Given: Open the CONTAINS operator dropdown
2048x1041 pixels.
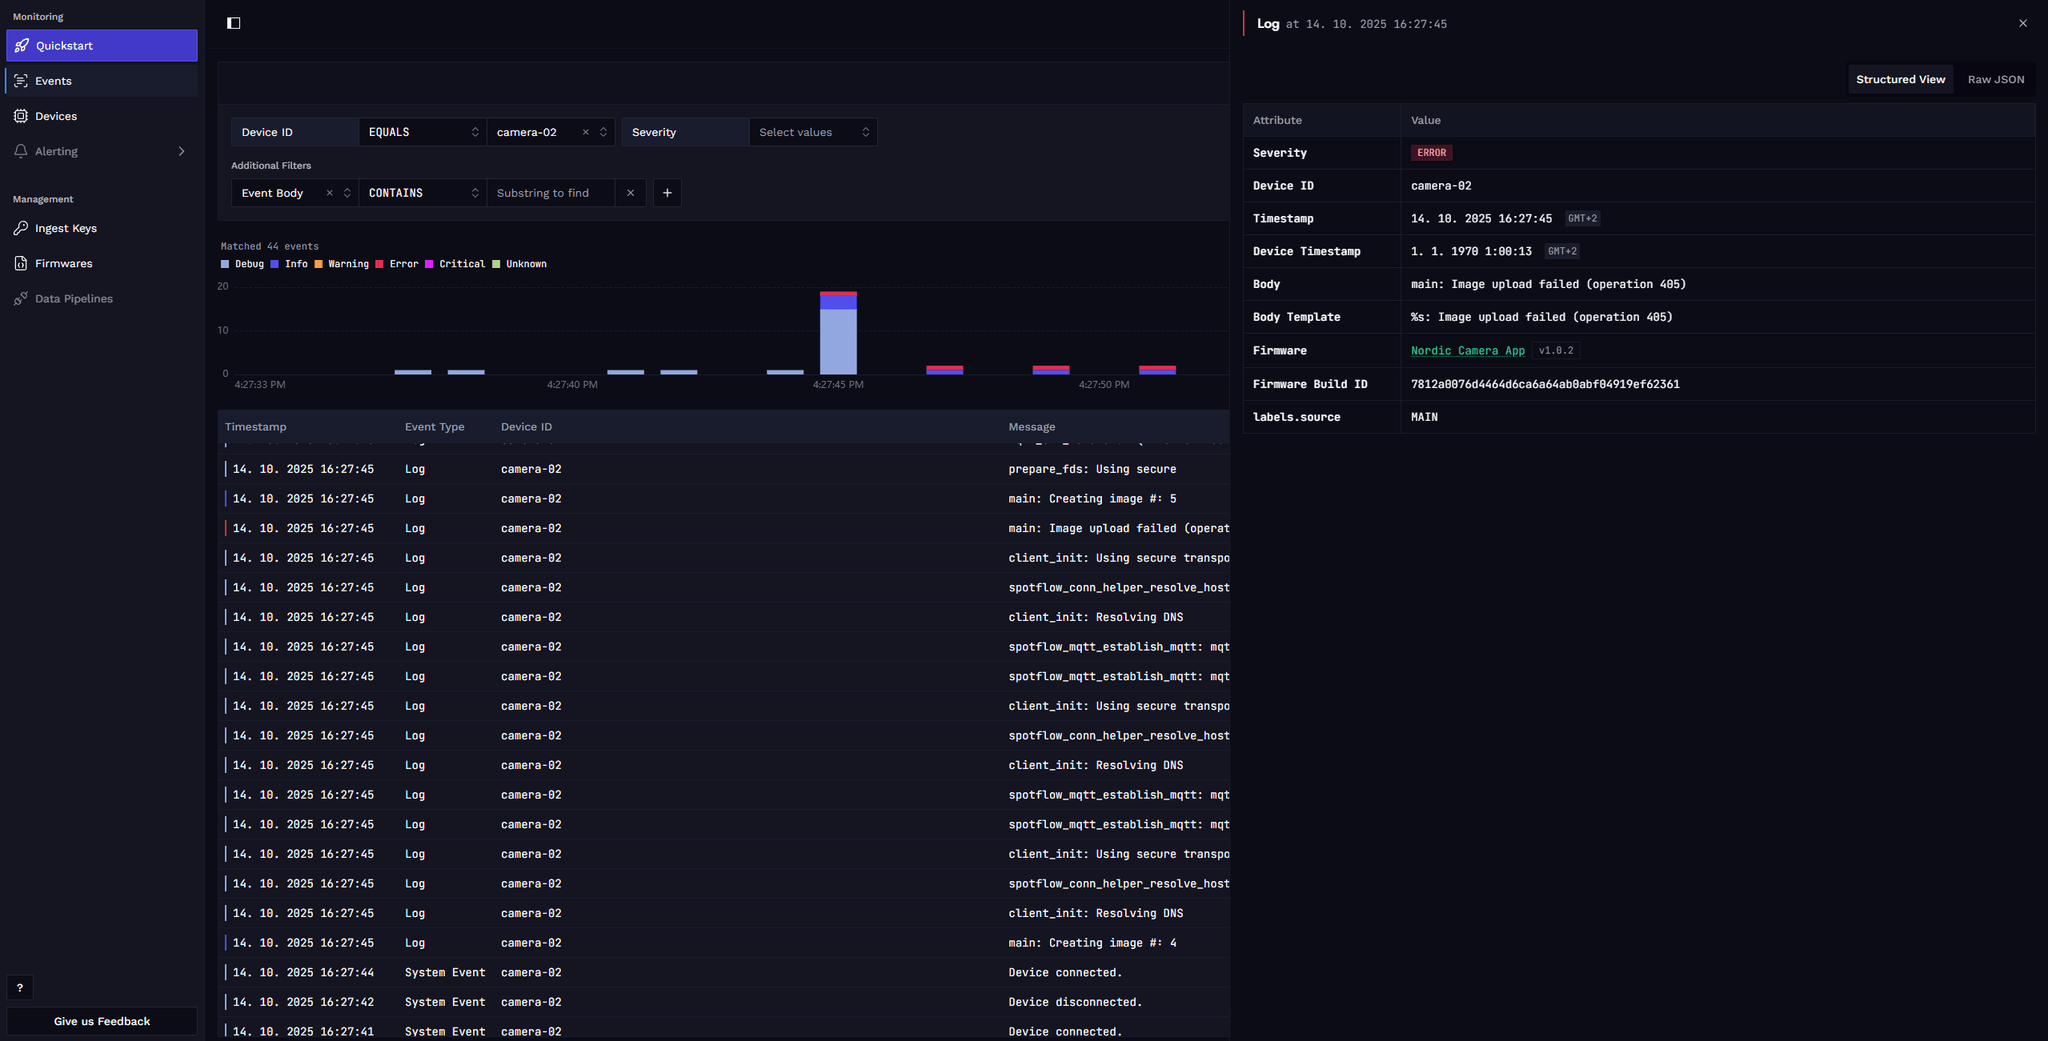Looking at the screenshot, I should (x=421, y=192).
